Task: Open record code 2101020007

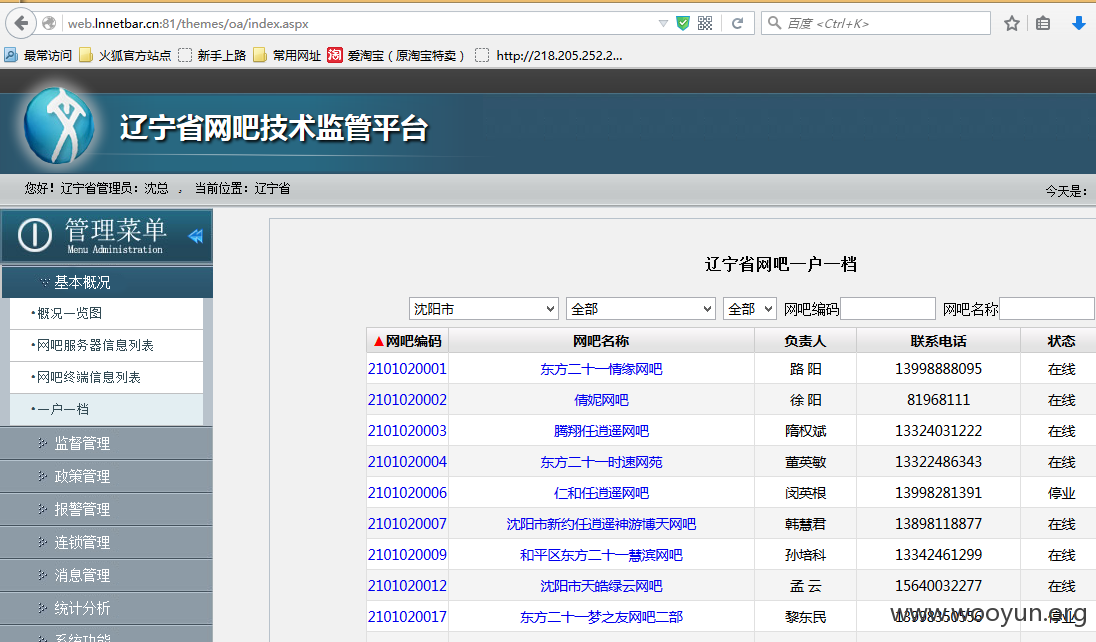Action: click(x=408, y=524)
